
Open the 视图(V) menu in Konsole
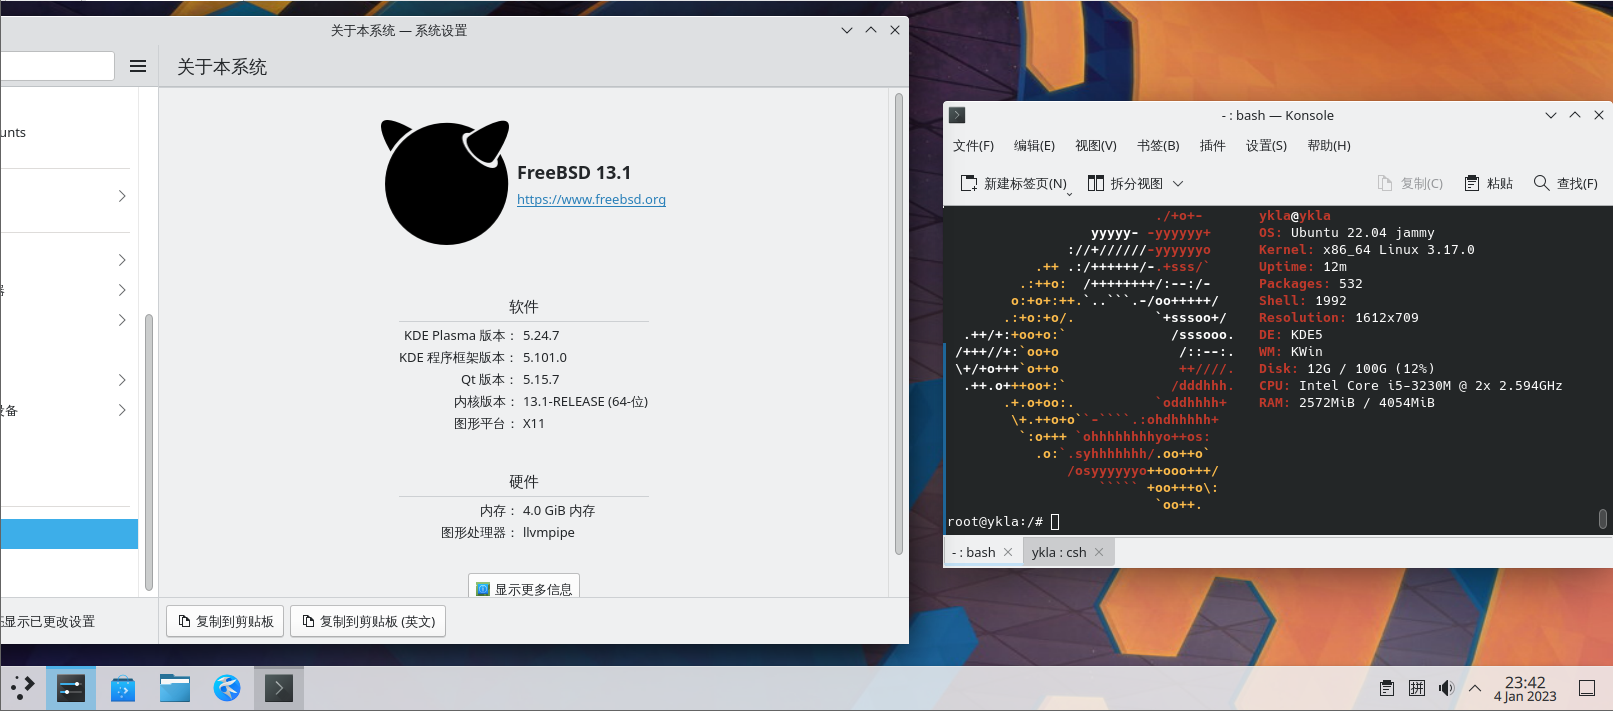tap(1096, 146)
